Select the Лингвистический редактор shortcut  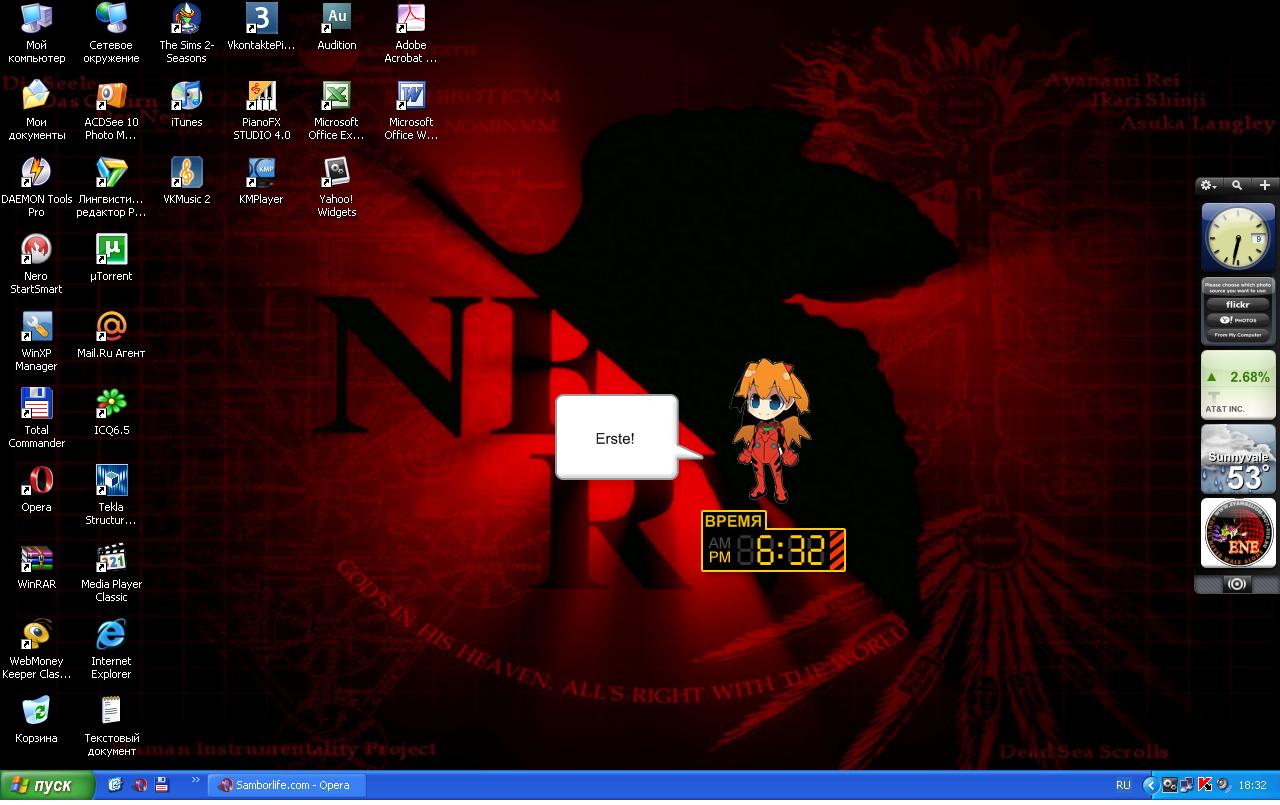(x=111, y=187)
